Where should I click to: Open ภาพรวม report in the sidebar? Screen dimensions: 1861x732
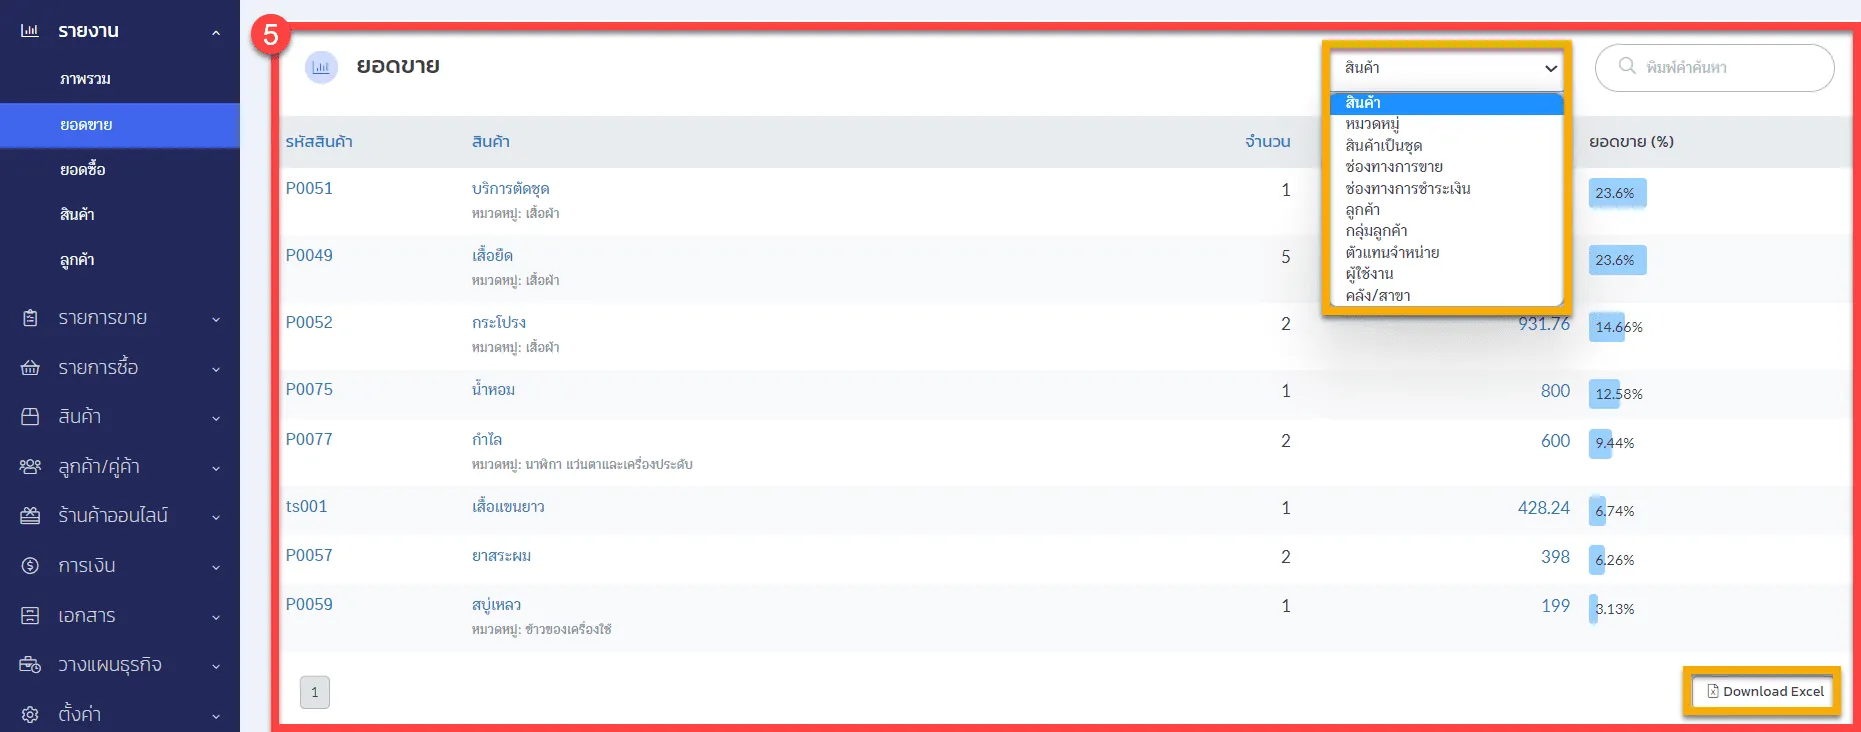[85, 79]
